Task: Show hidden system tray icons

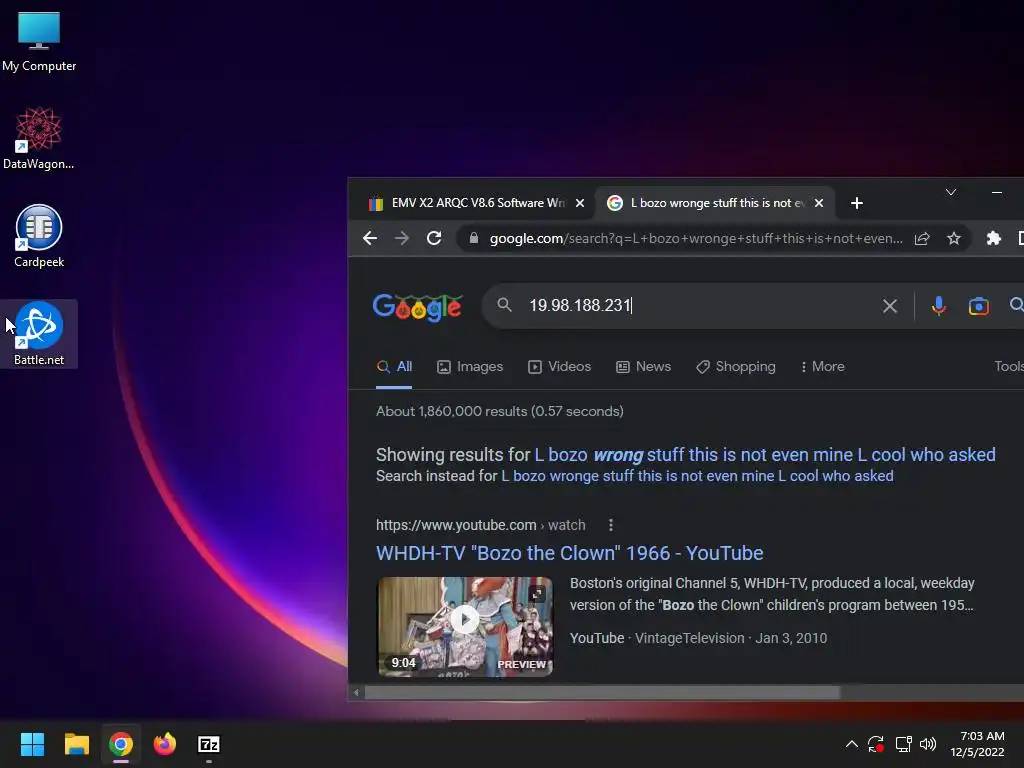Action: click(x=852, y=744)
